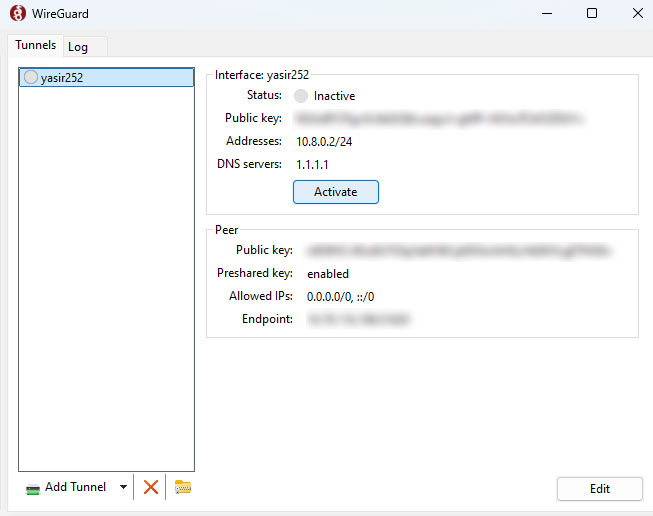Select the Tunnels tab
This screenshot has height=516, width=653.
[x=35, y=45]
